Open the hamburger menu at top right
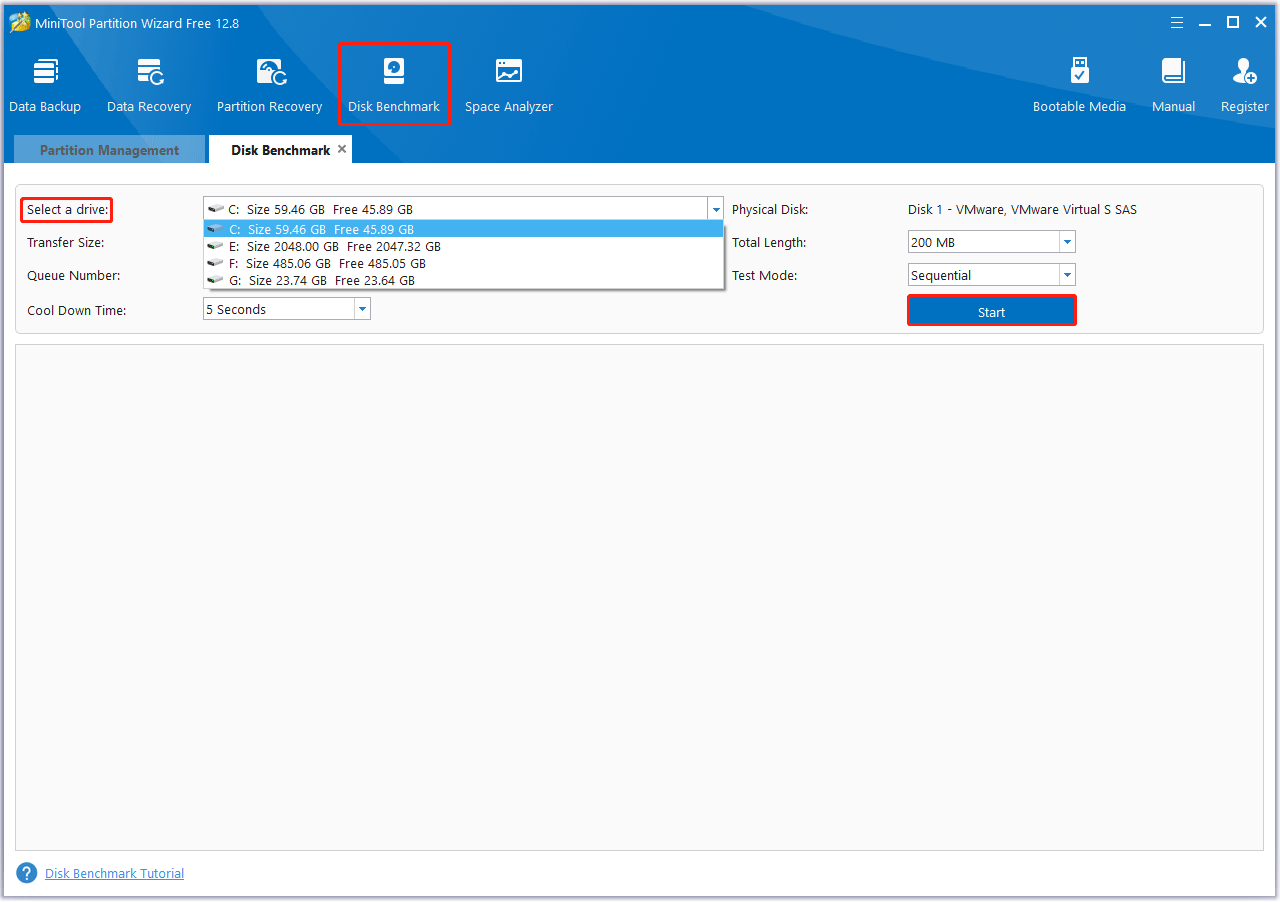The height and width of the screenshot is (902, 1280). [1176, 22]
